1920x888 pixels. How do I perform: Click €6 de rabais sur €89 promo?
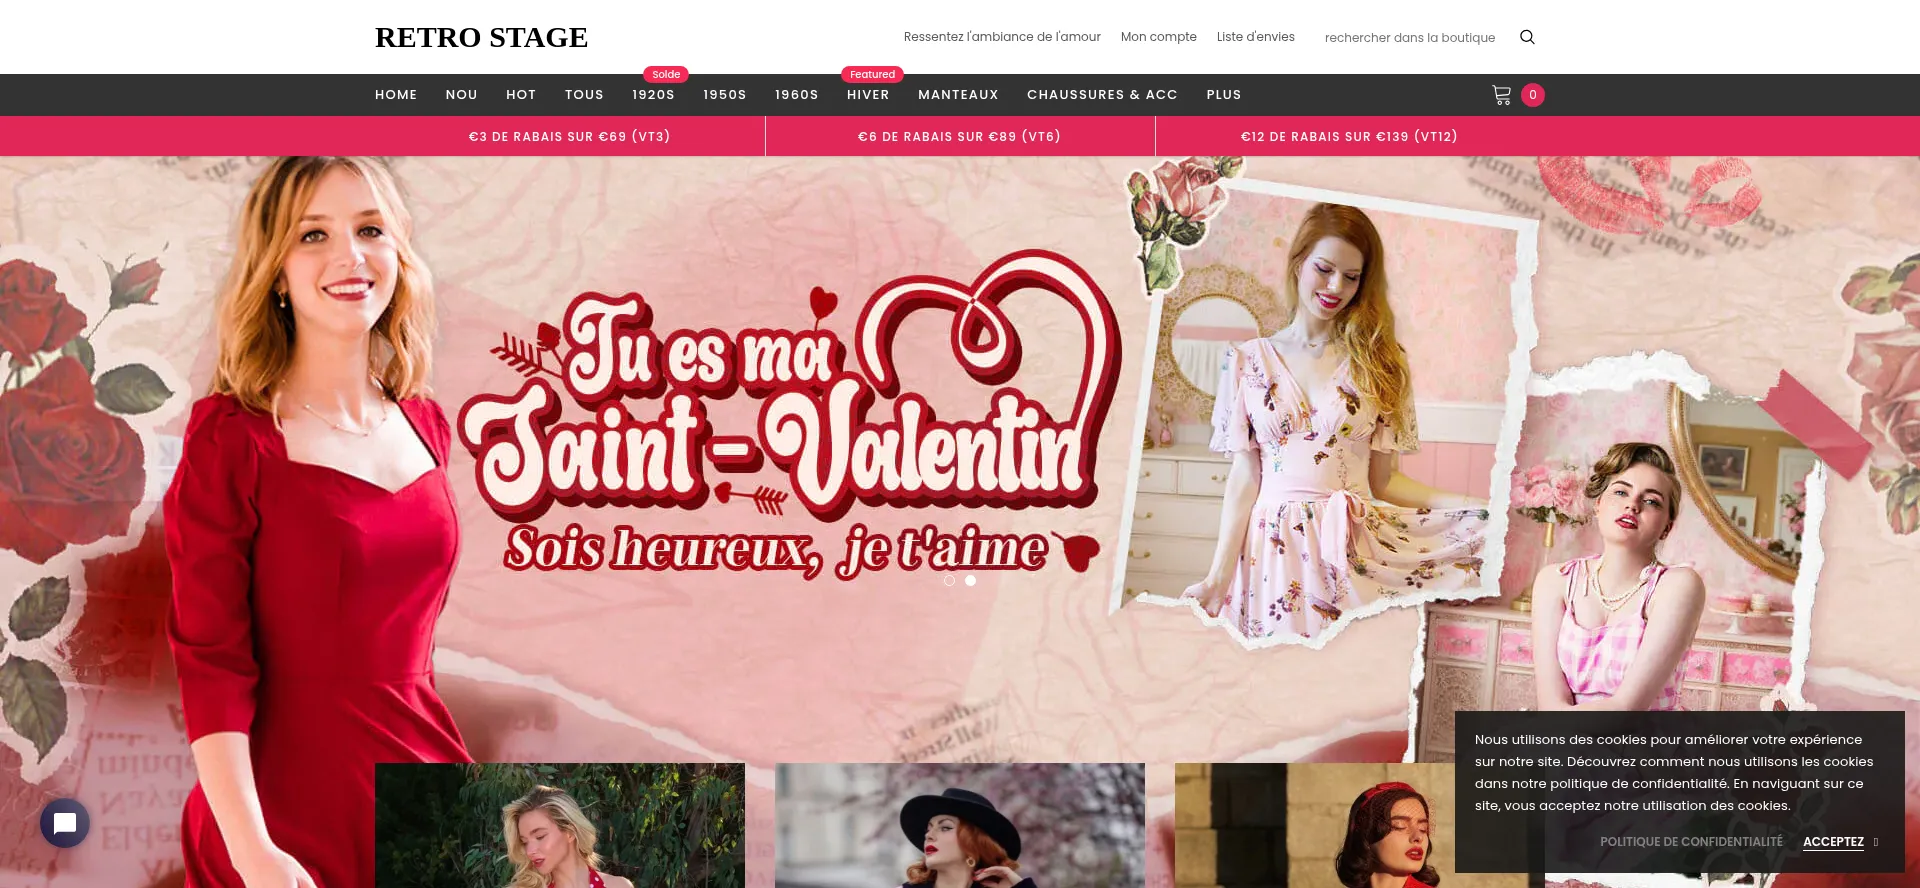pos(960,136)
